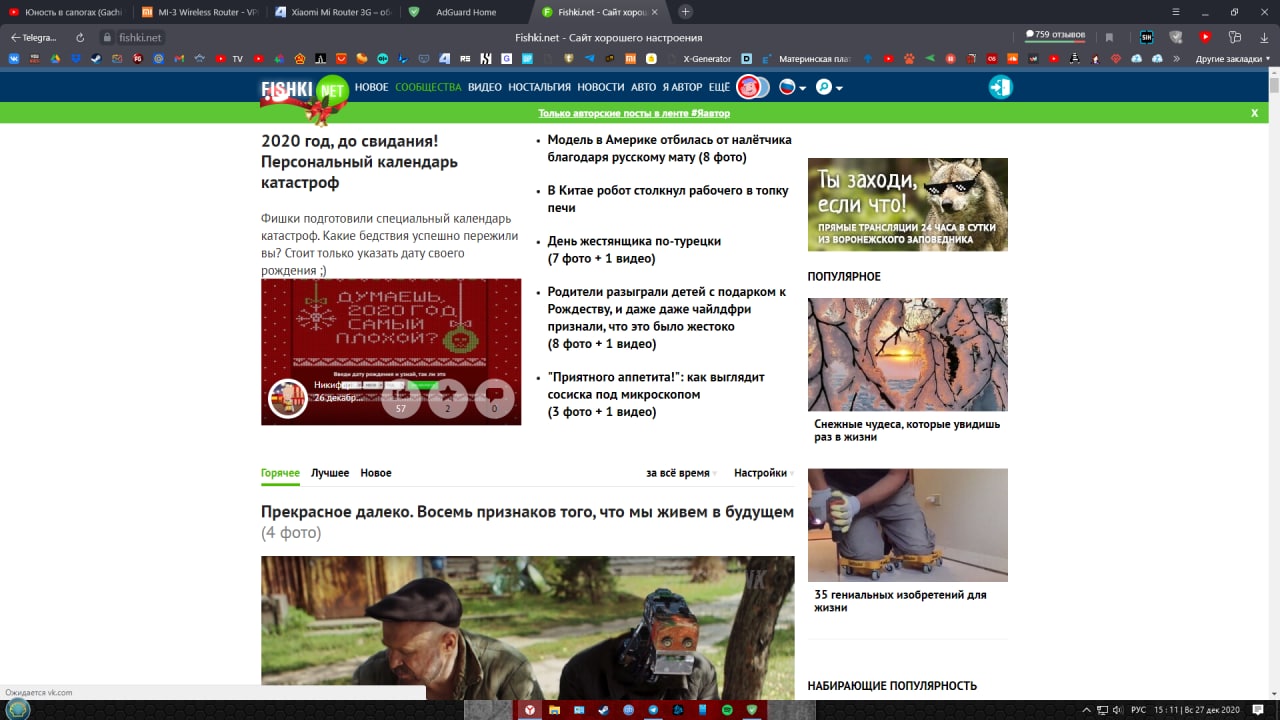Image resolution: width=1280 pixels, height=720 pixels.
Task: Open the 'ЕЩЁ' menu in site header
Action: point(719,87)
